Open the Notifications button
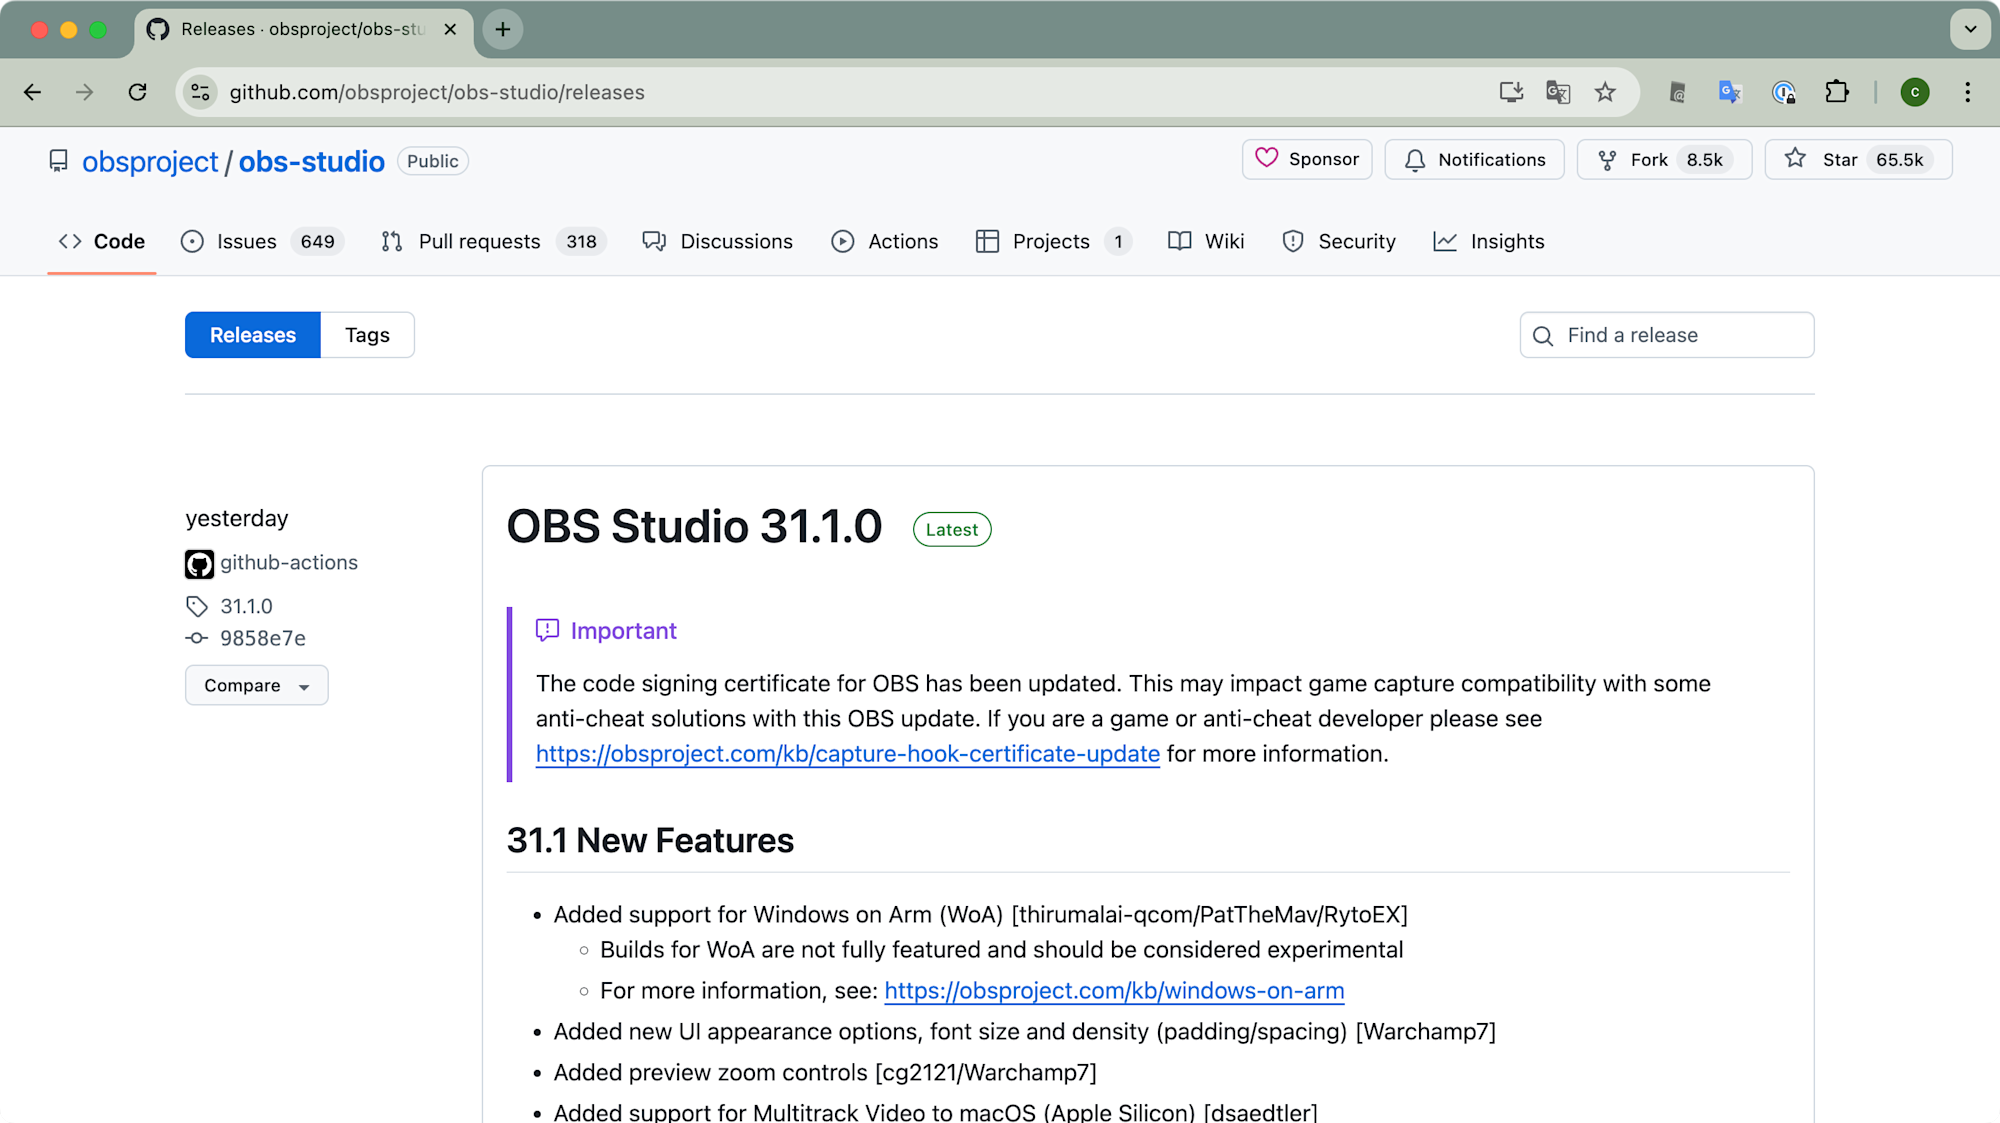Image resolution: width=2000 pixels, height=1123 pixels. [x=1474, y=159]
